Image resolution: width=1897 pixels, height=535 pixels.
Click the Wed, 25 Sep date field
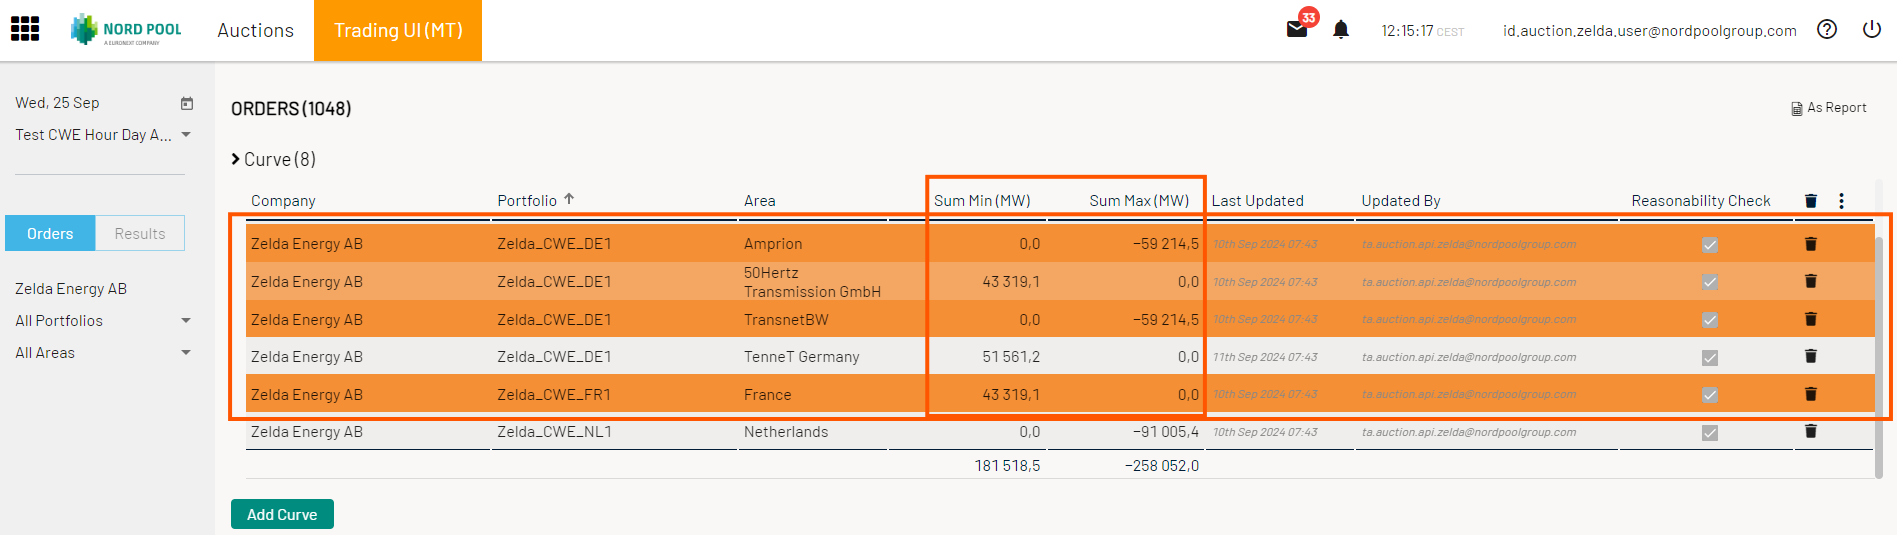57,103
